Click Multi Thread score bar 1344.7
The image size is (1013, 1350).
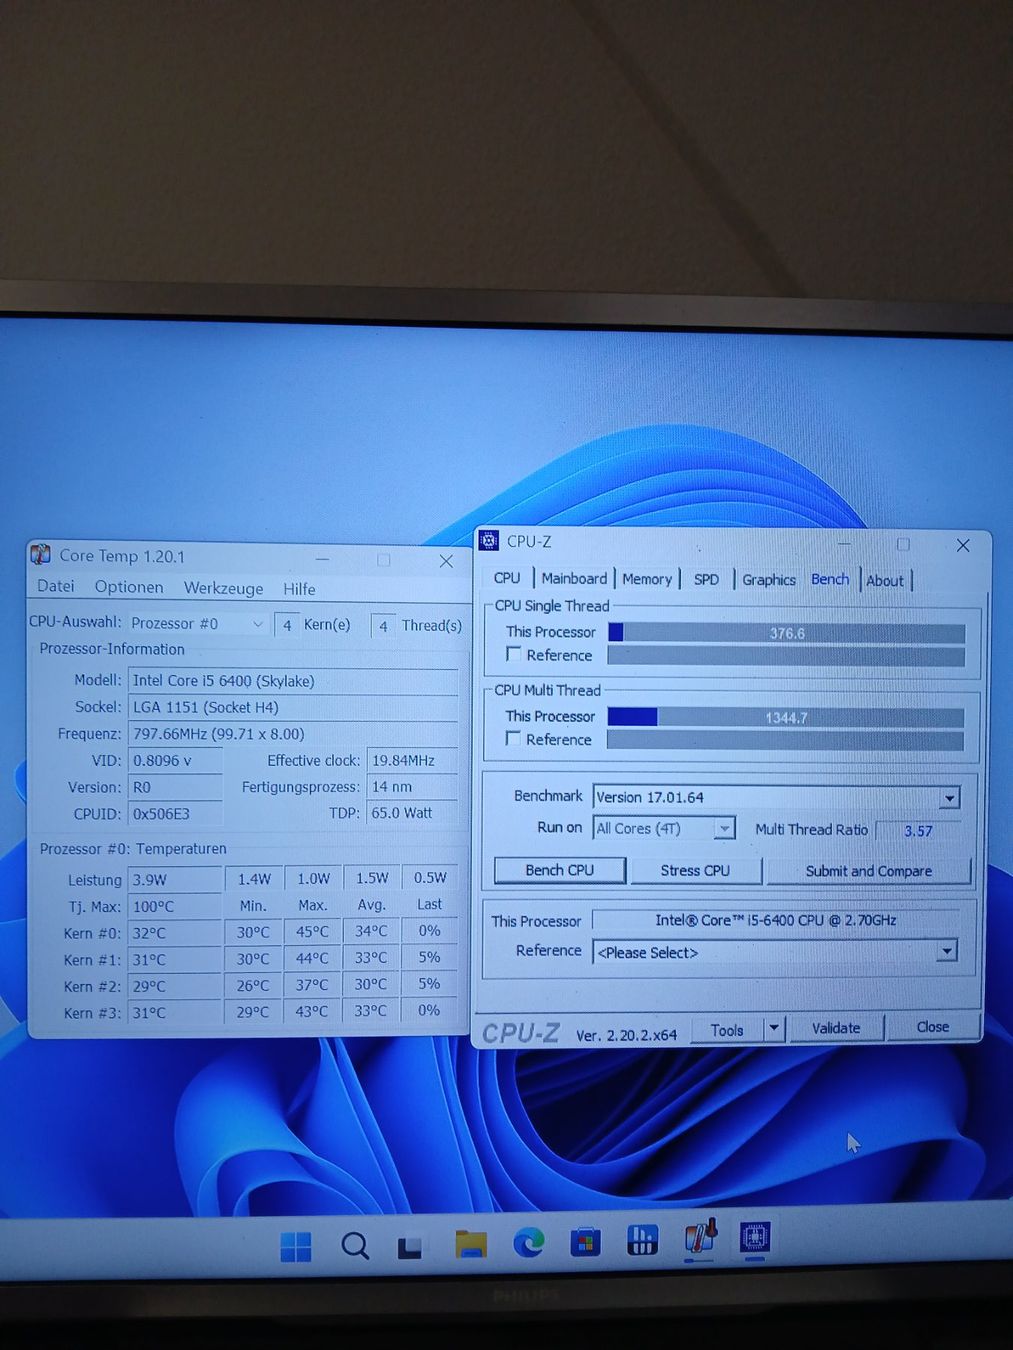pos(785,717)
